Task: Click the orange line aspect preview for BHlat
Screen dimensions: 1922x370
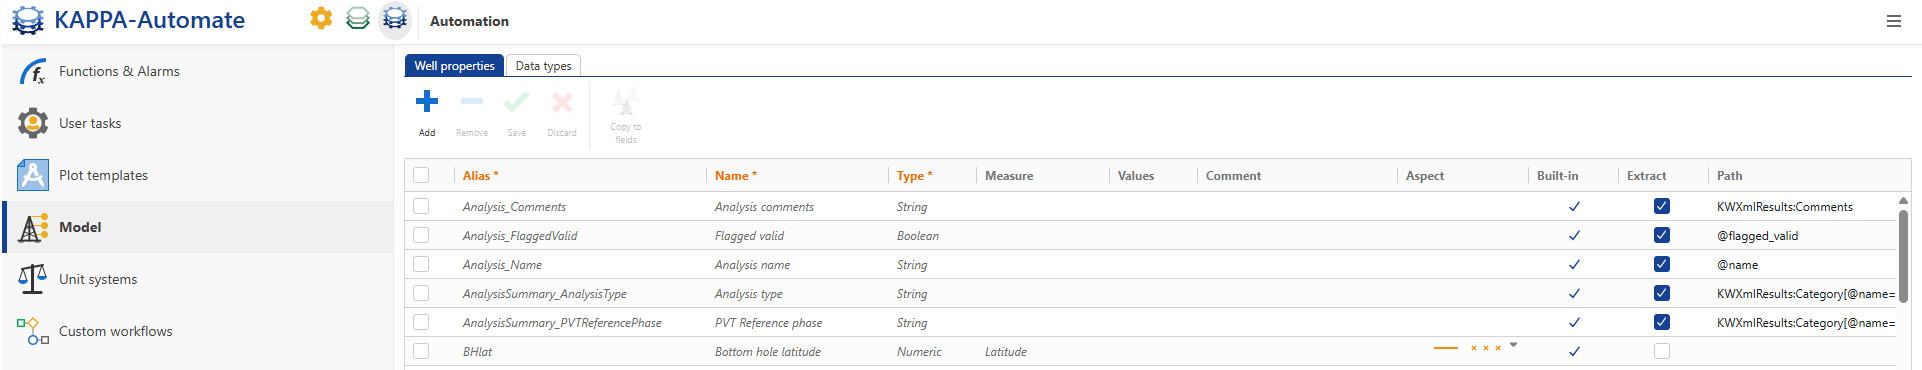Action: pos(1446,348)
